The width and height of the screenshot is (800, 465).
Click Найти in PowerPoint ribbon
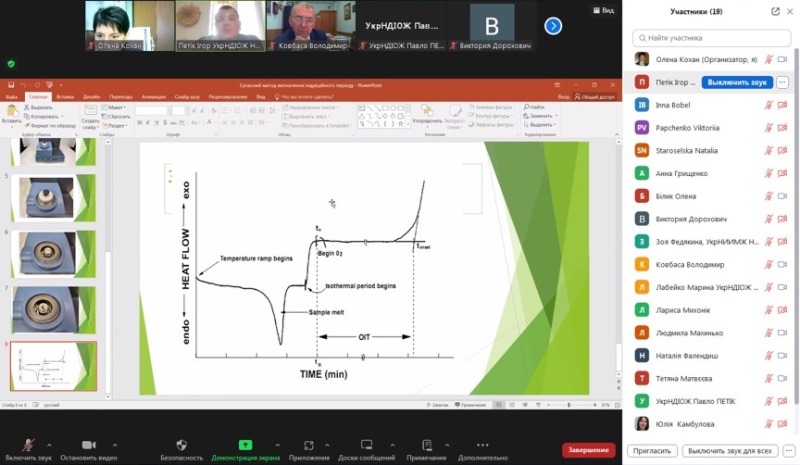coord(535,107)
